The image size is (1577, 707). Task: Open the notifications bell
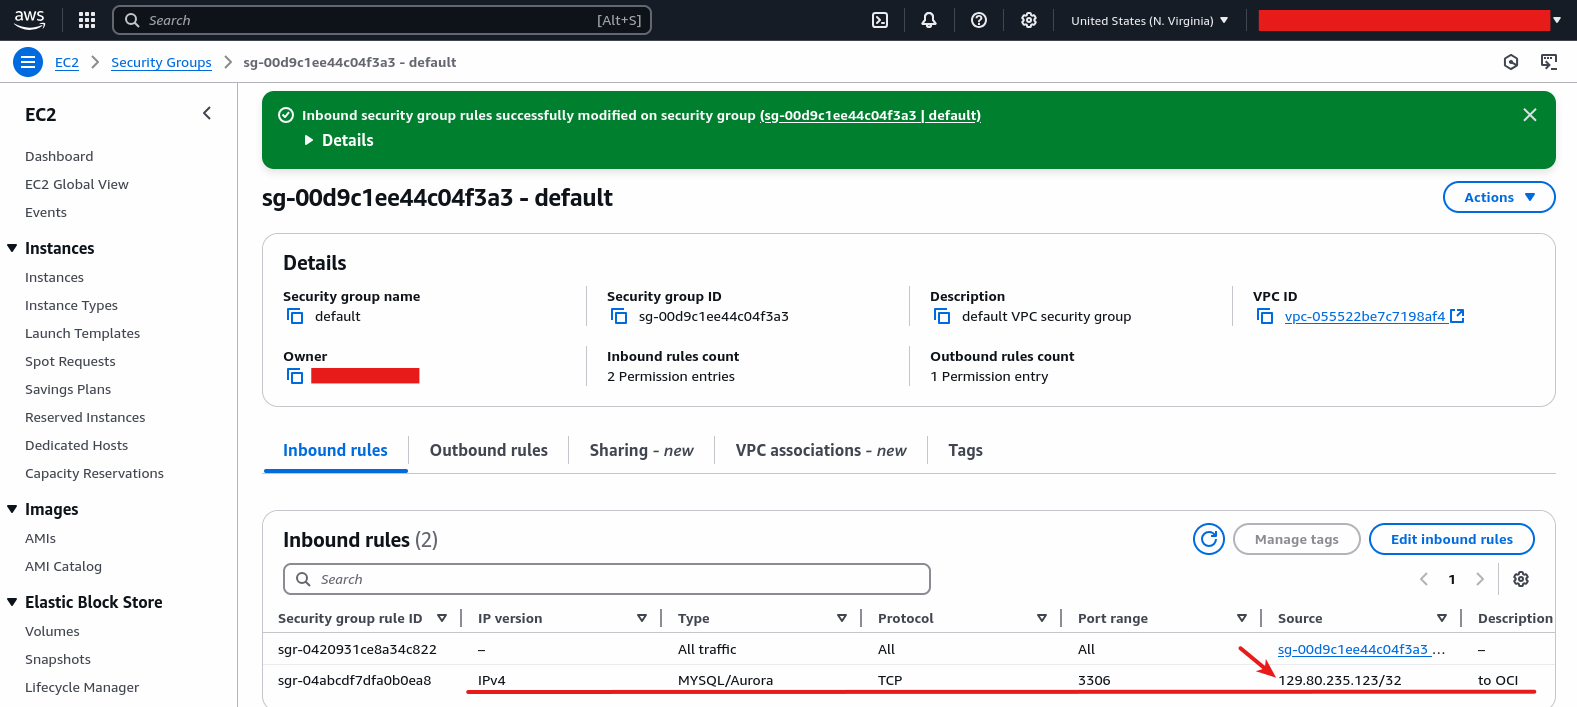[929, 20]
